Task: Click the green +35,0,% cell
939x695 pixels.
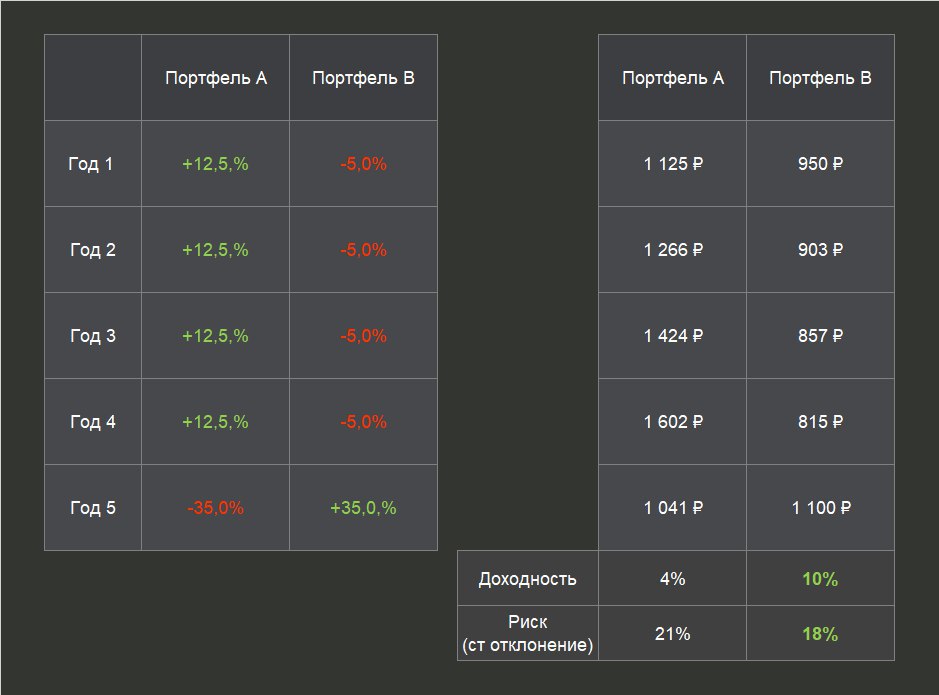Action: [x=363, y=508]
